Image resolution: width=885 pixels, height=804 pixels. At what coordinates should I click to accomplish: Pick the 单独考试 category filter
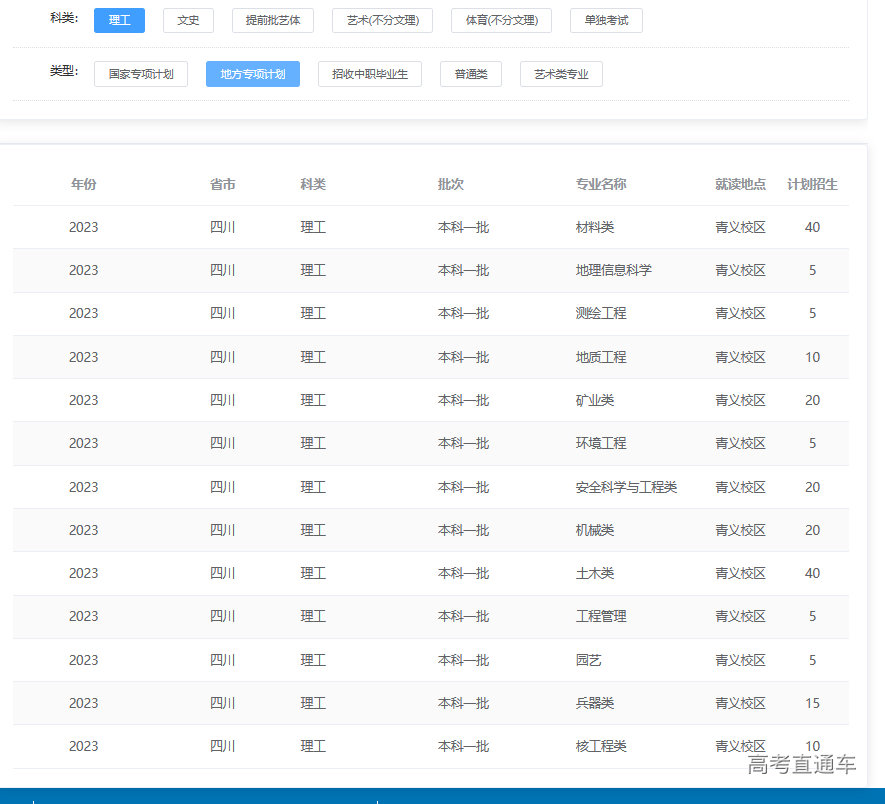[x=606, y=21]
